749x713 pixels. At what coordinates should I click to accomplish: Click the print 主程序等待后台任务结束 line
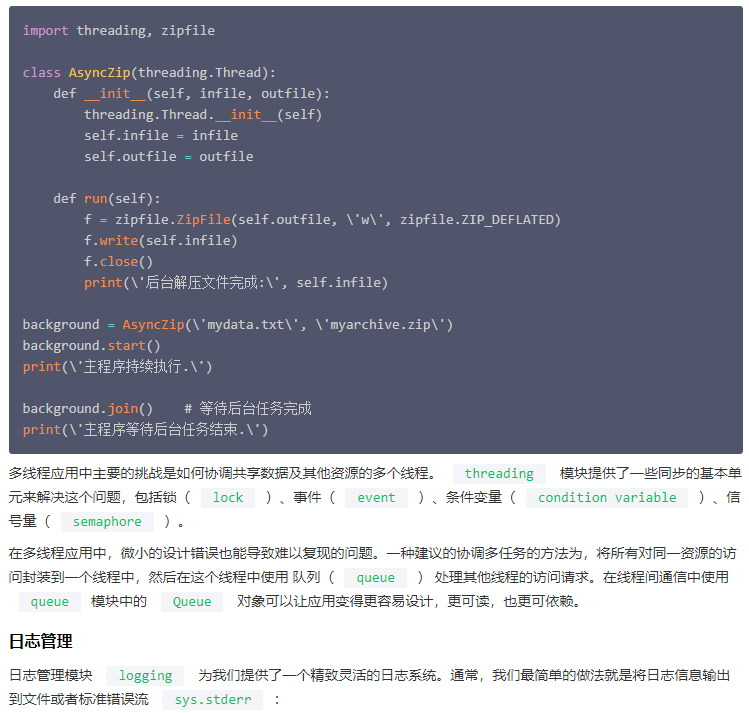[145, 430]
